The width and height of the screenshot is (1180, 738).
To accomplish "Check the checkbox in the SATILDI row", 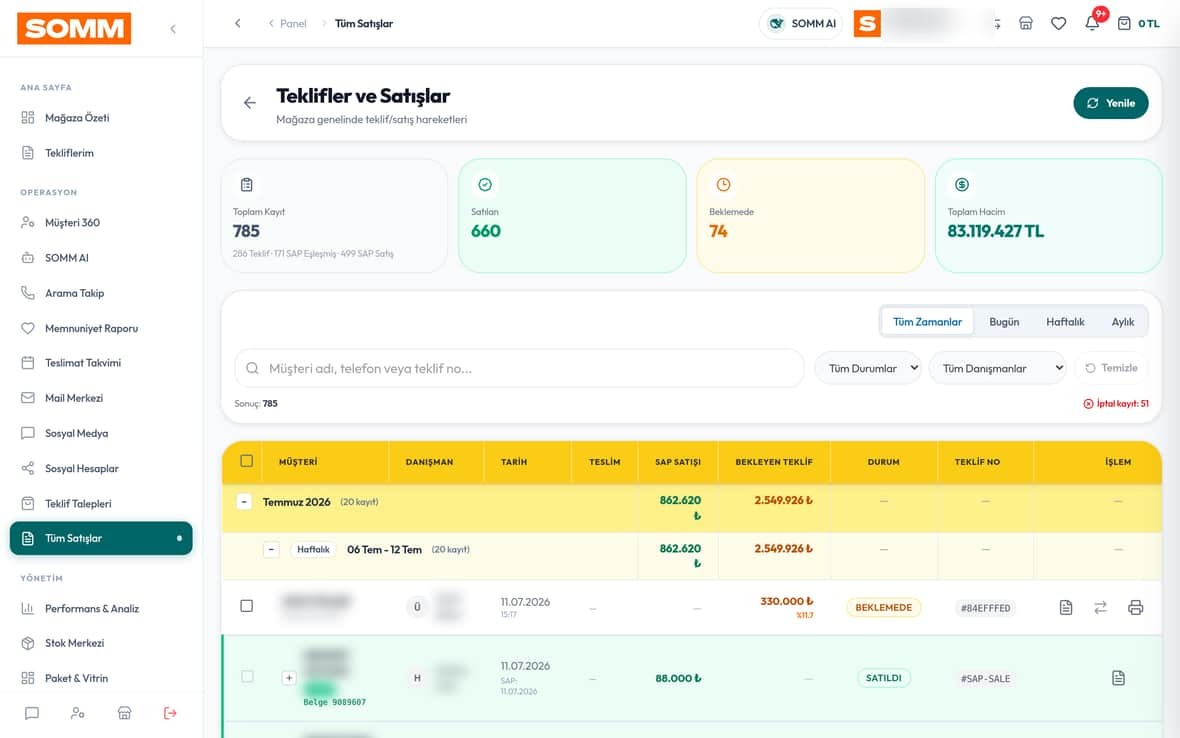I will click(247, 676).
